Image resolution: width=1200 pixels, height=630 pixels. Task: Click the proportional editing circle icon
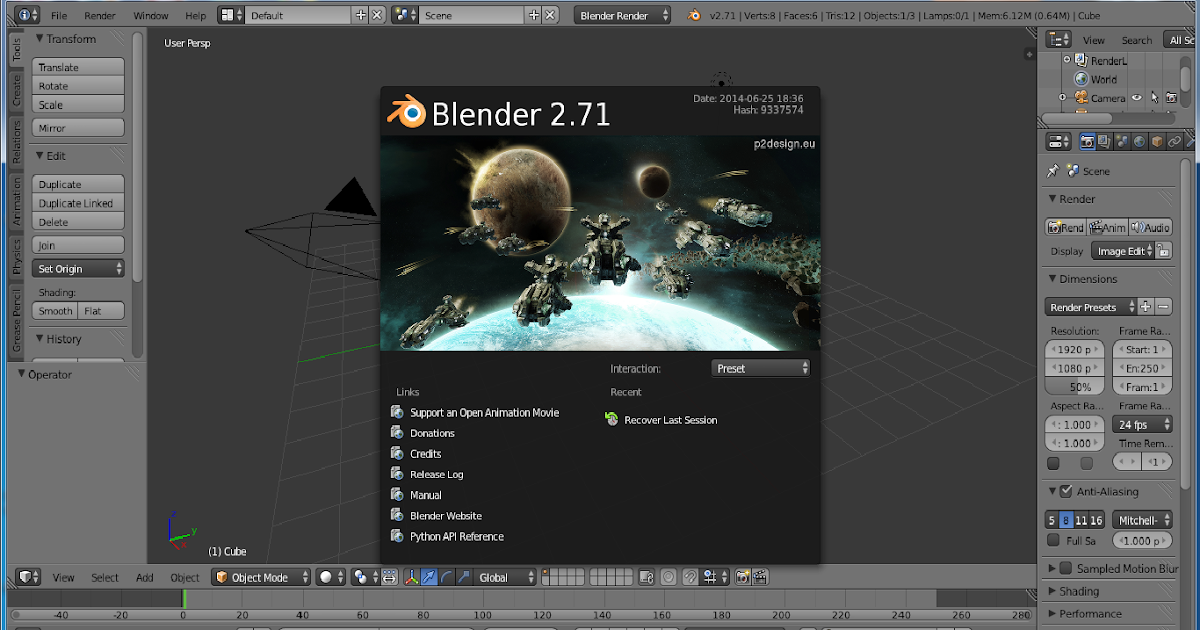click(668, 577)
